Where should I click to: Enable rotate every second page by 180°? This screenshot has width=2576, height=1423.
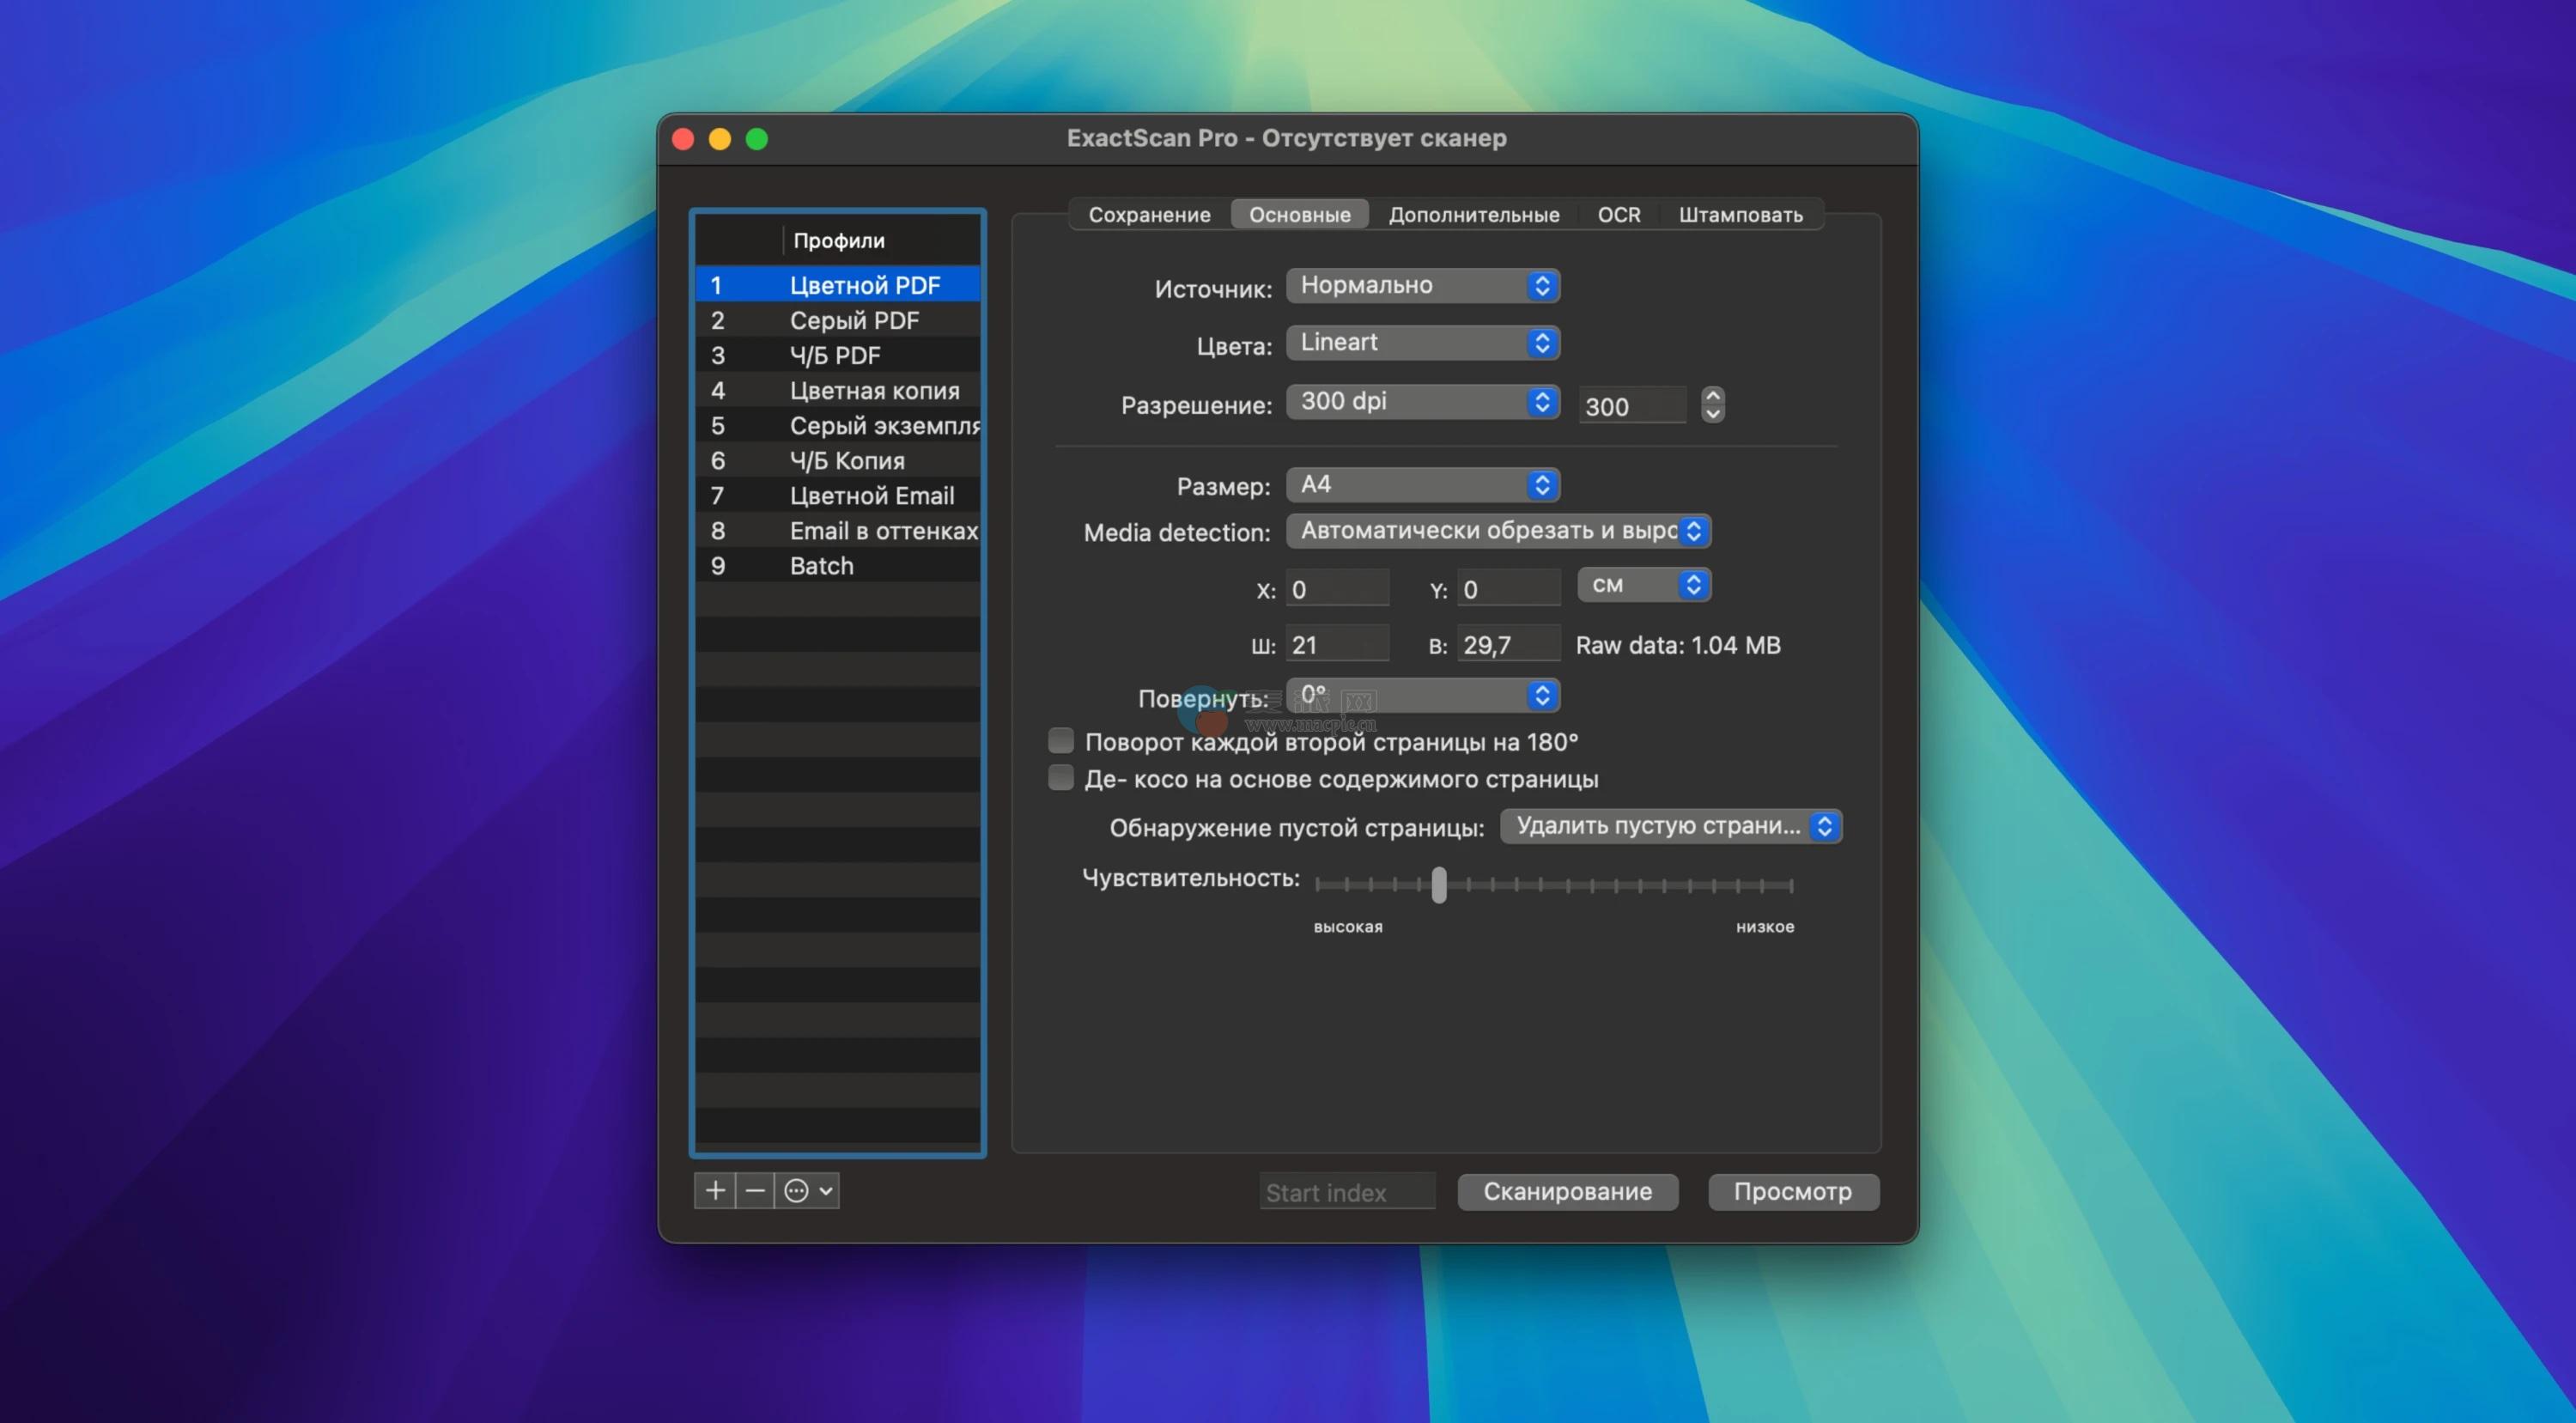pyautogui.click(x=1061, y=741)
